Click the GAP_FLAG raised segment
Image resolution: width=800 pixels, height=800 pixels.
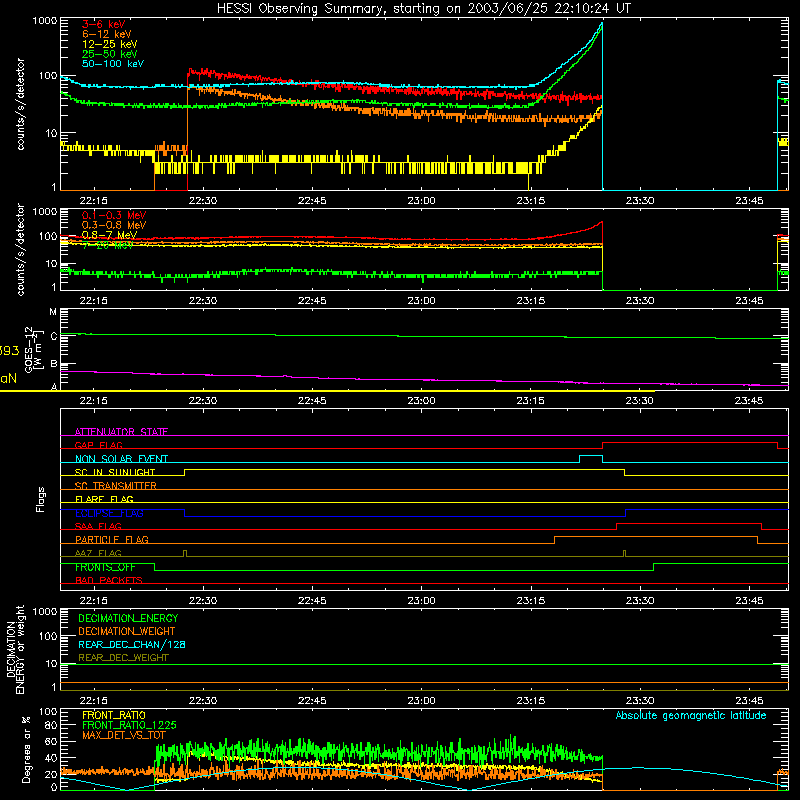690,443
